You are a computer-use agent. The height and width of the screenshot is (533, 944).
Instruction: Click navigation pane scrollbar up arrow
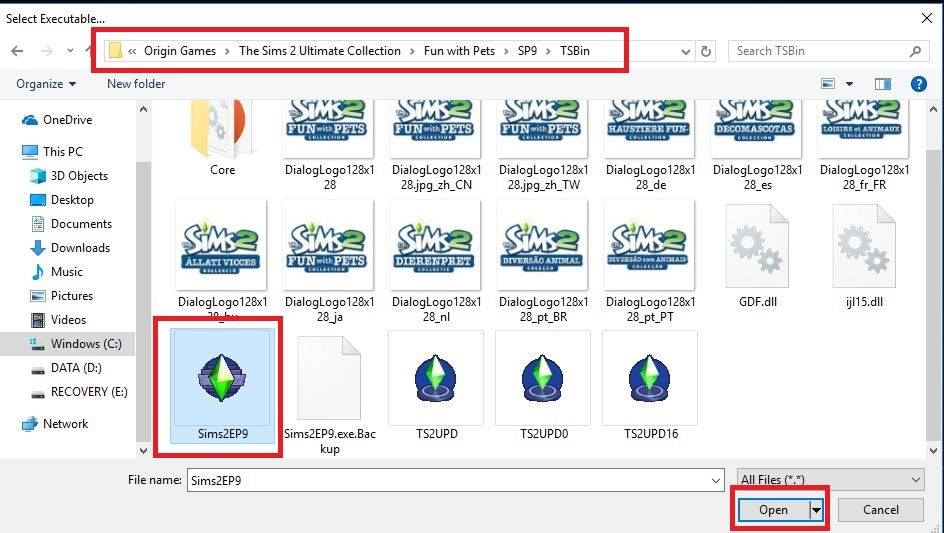tap(143, 110)
